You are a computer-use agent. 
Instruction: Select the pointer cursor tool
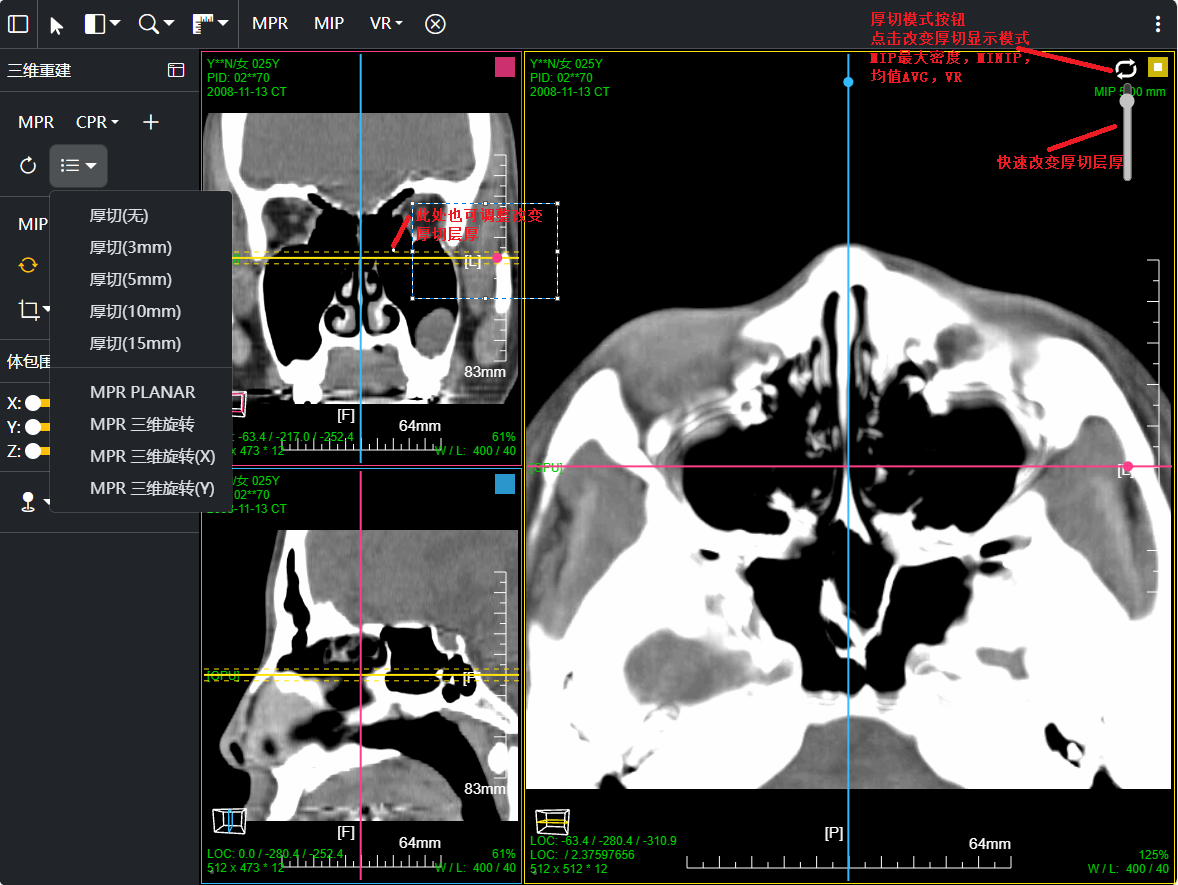click(x=56, y=26)
